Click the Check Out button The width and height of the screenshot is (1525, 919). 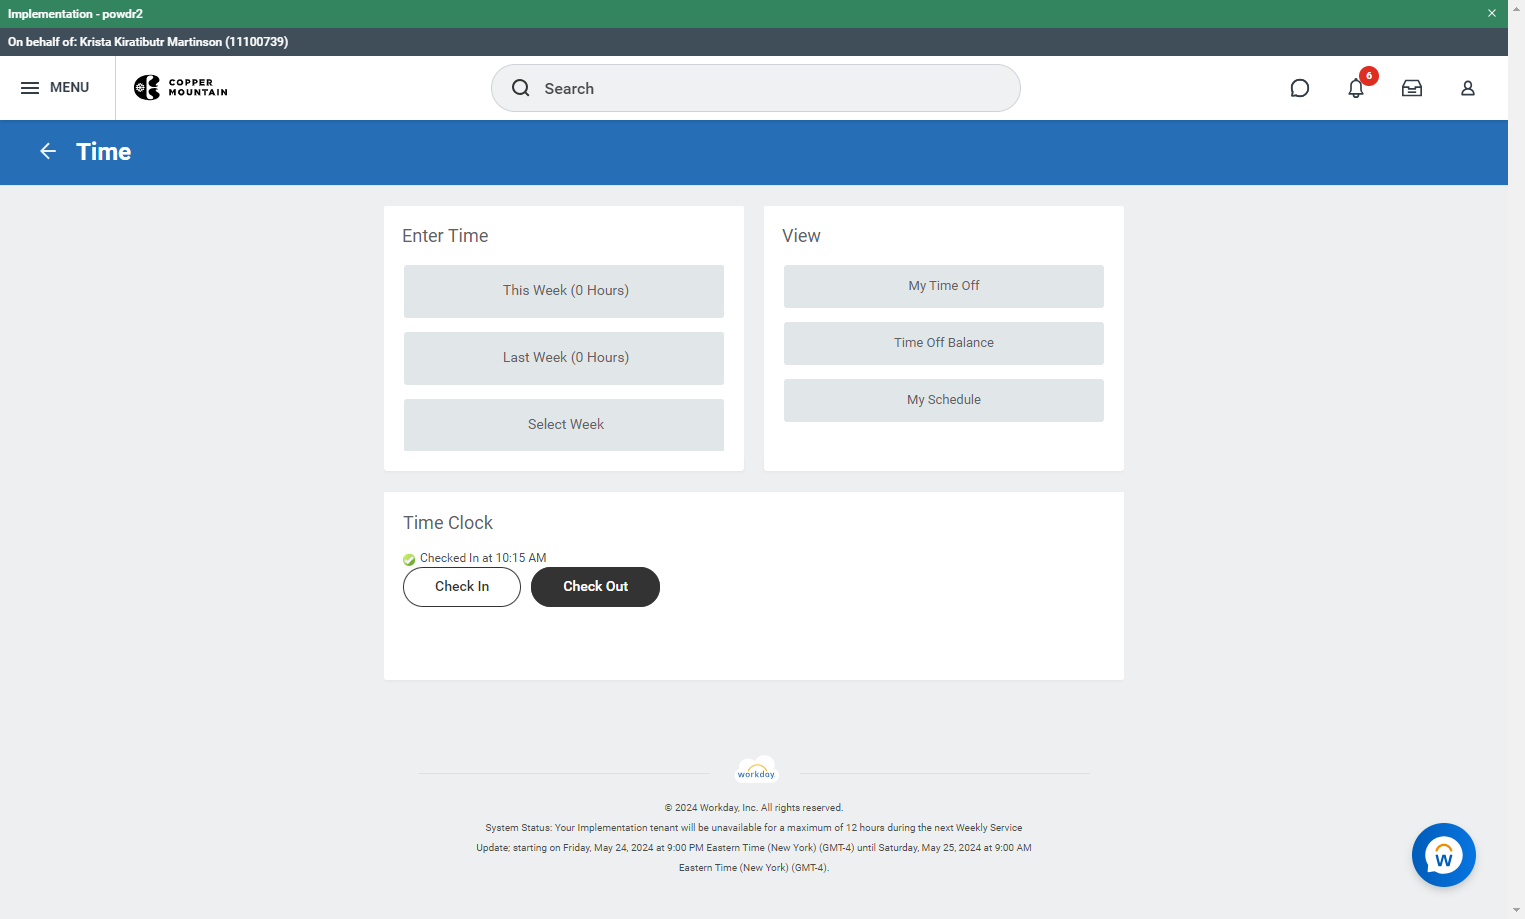pos(595,587)
